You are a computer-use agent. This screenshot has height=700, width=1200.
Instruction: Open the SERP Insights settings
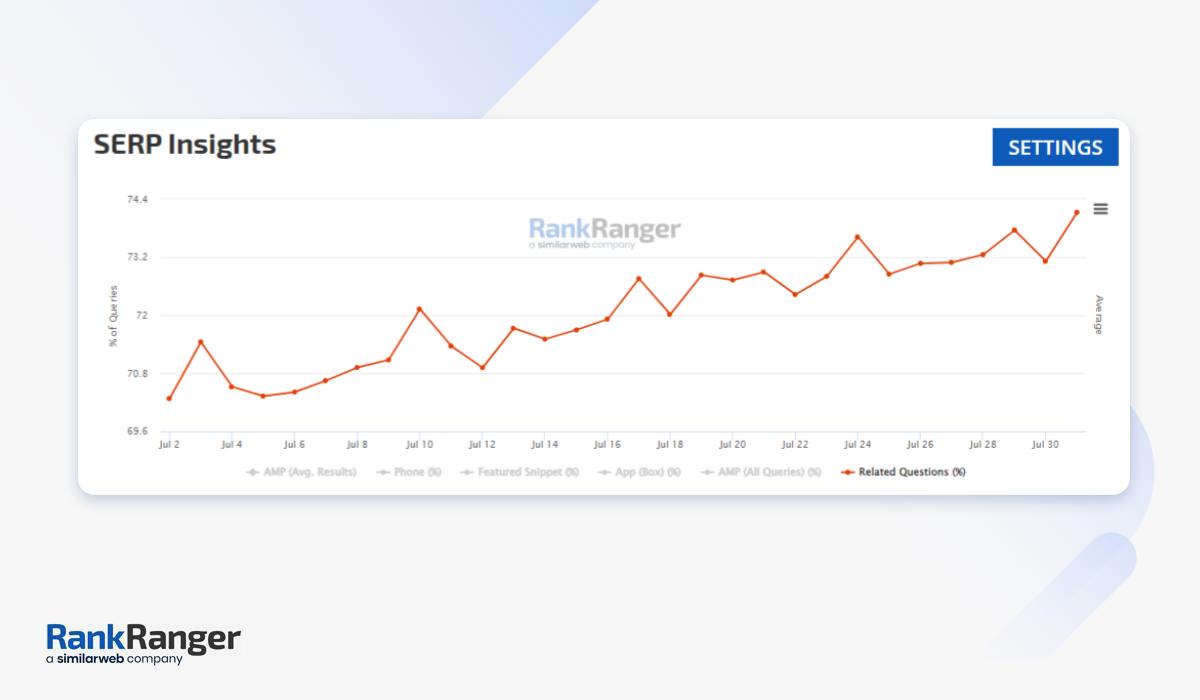click(x=1054, y=147)
